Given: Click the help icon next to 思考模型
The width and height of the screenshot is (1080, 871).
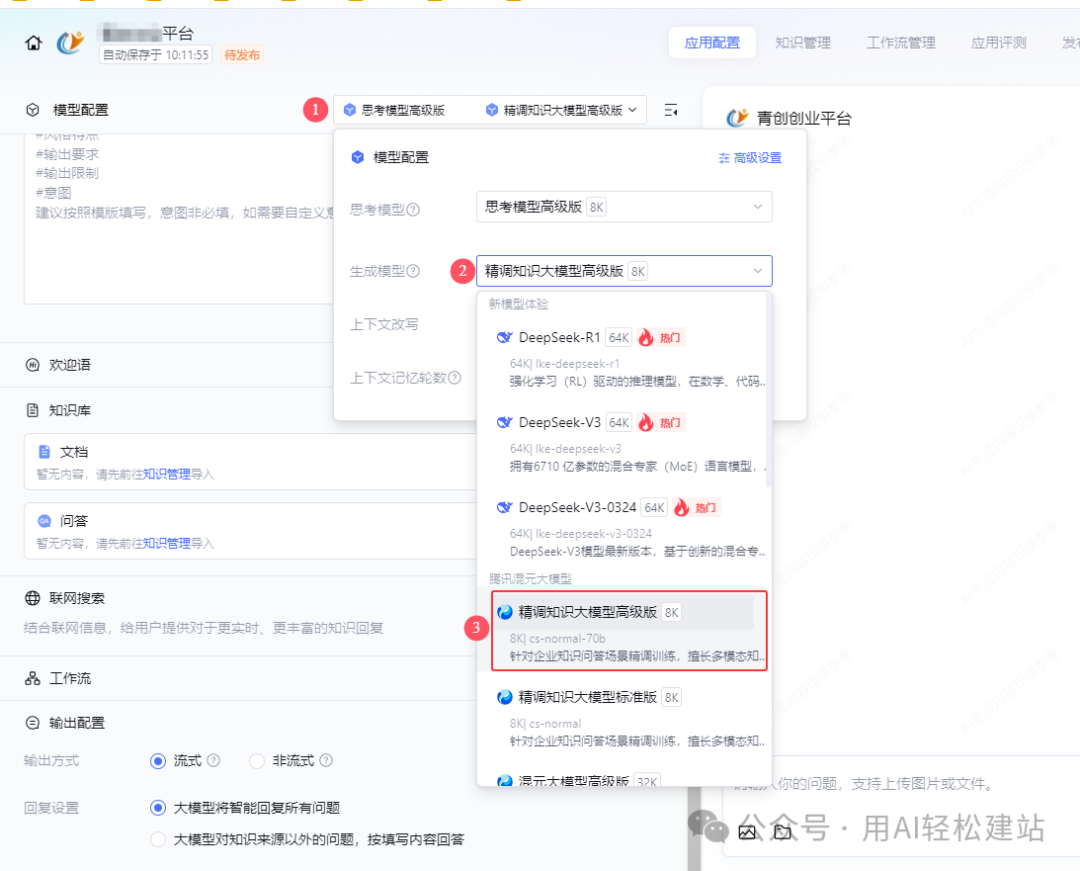Looking at the screenshot, I should click(x=413, y=209).
